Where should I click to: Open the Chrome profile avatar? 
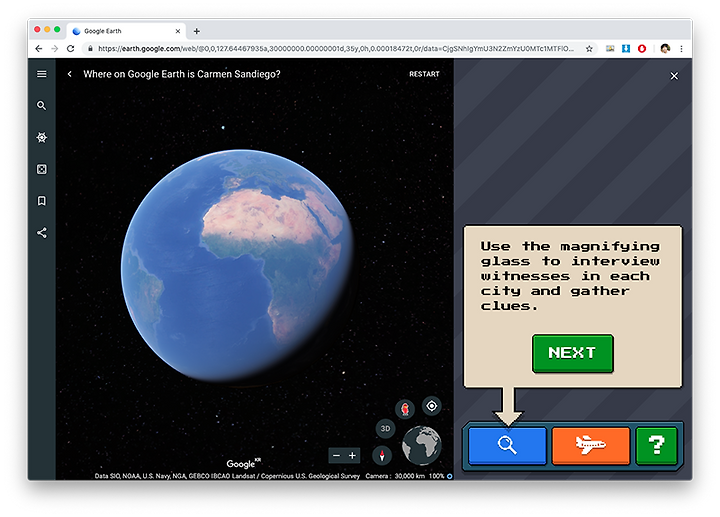click(x=665, y=49)
